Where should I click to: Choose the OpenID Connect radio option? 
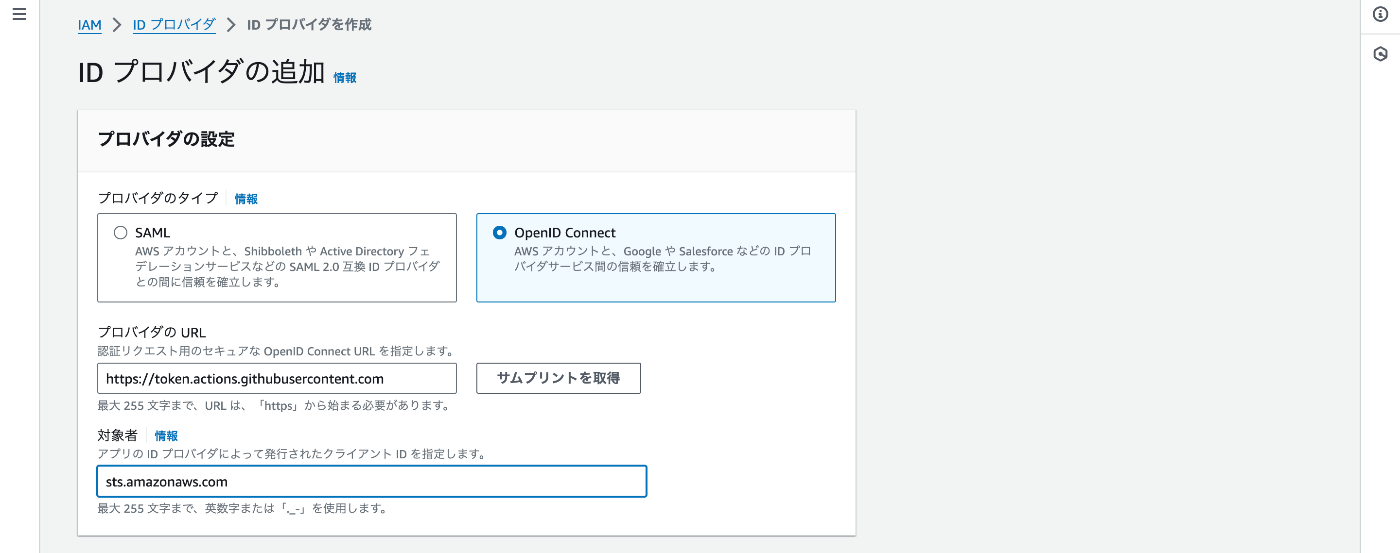500,233
